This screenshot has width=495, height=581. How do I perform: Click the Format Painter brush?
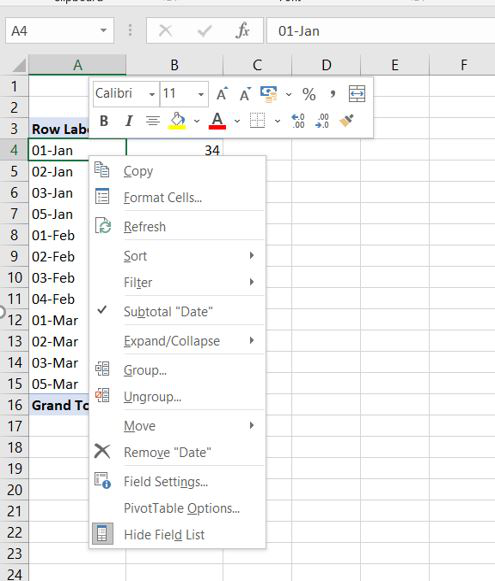click(346, 121)
